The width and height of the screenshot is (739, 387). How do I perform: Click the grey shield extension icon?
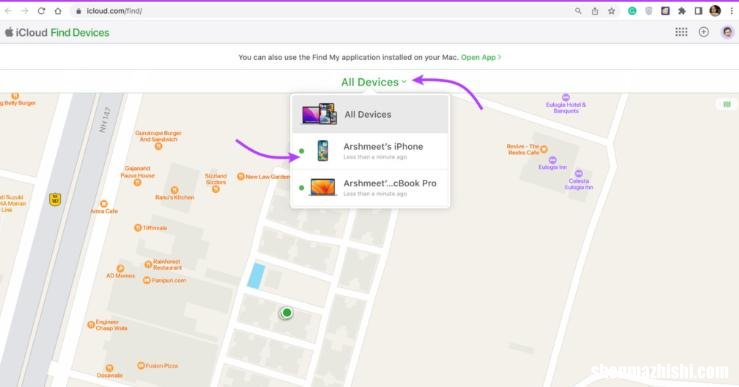click(649, 11)
